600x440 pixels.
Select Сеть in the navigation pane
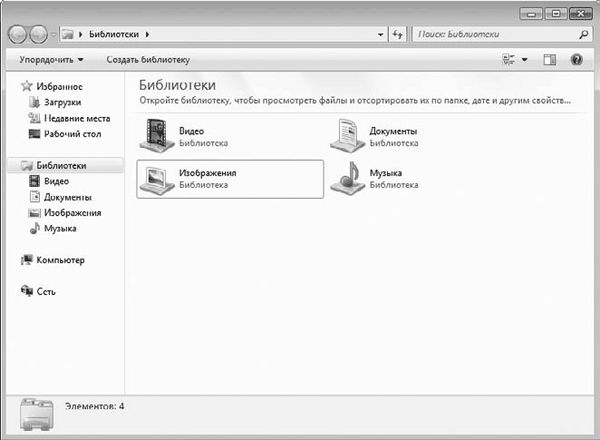click(x=46, y=291)
